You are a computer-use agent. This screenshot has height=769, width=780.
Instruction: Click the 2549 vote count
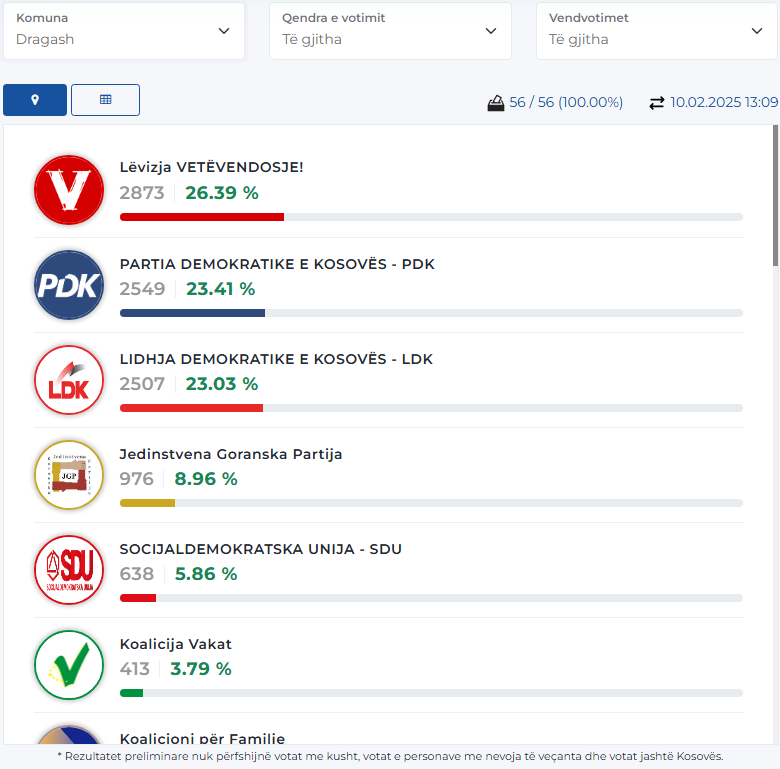(x=142, y=289)
